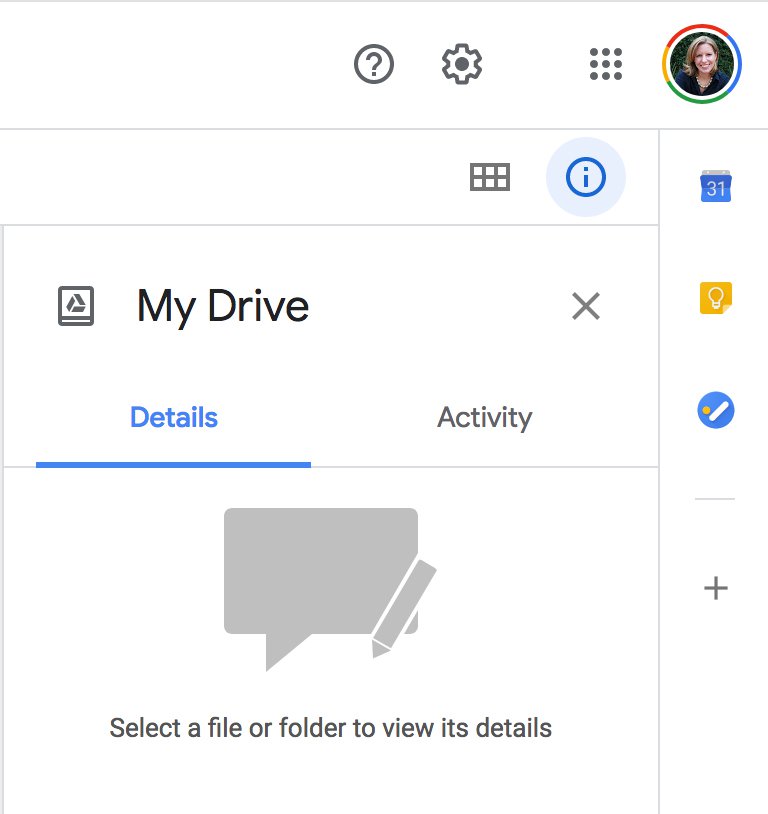Image resolution: width=768 pixels, height=814 pixels.
Task: Select the Details tab
Action: pos(174,417)
